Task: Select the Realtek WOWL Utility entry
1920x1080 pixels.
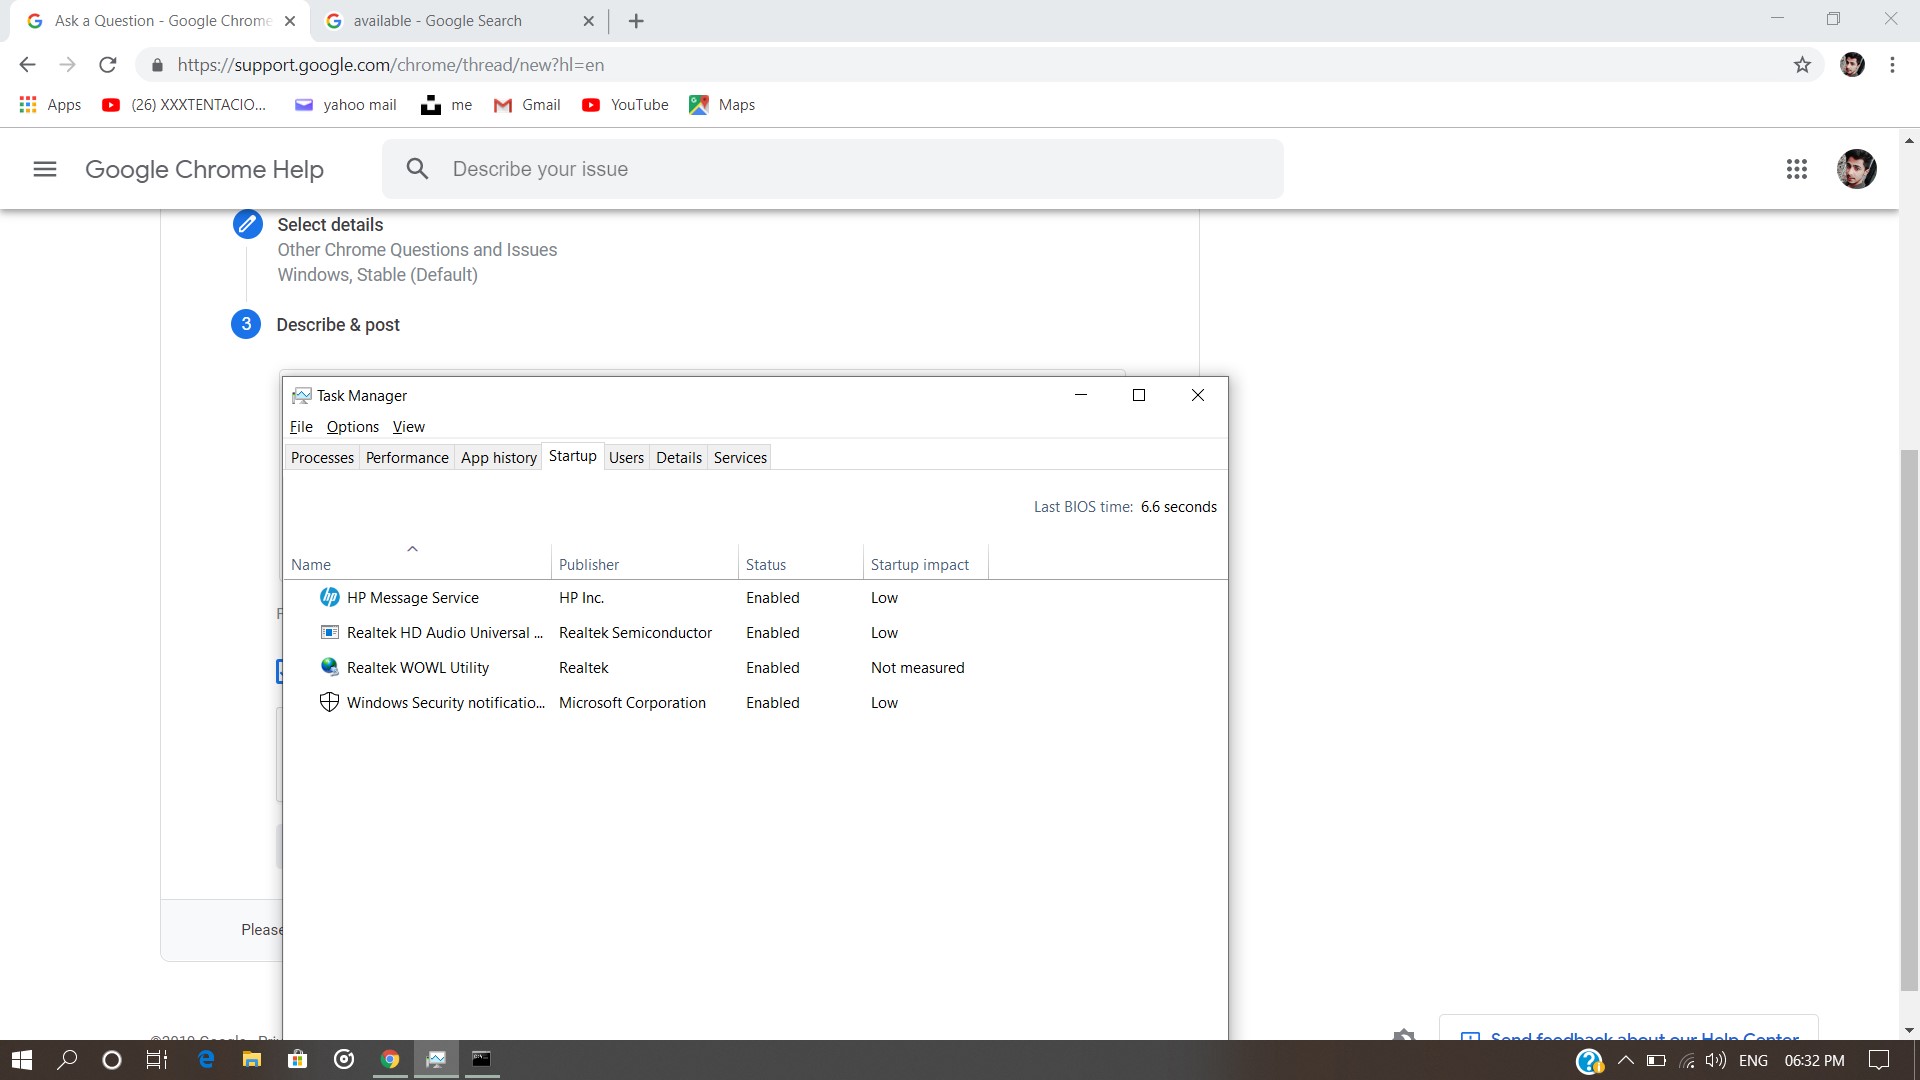Action: click(x=755, y=668)
